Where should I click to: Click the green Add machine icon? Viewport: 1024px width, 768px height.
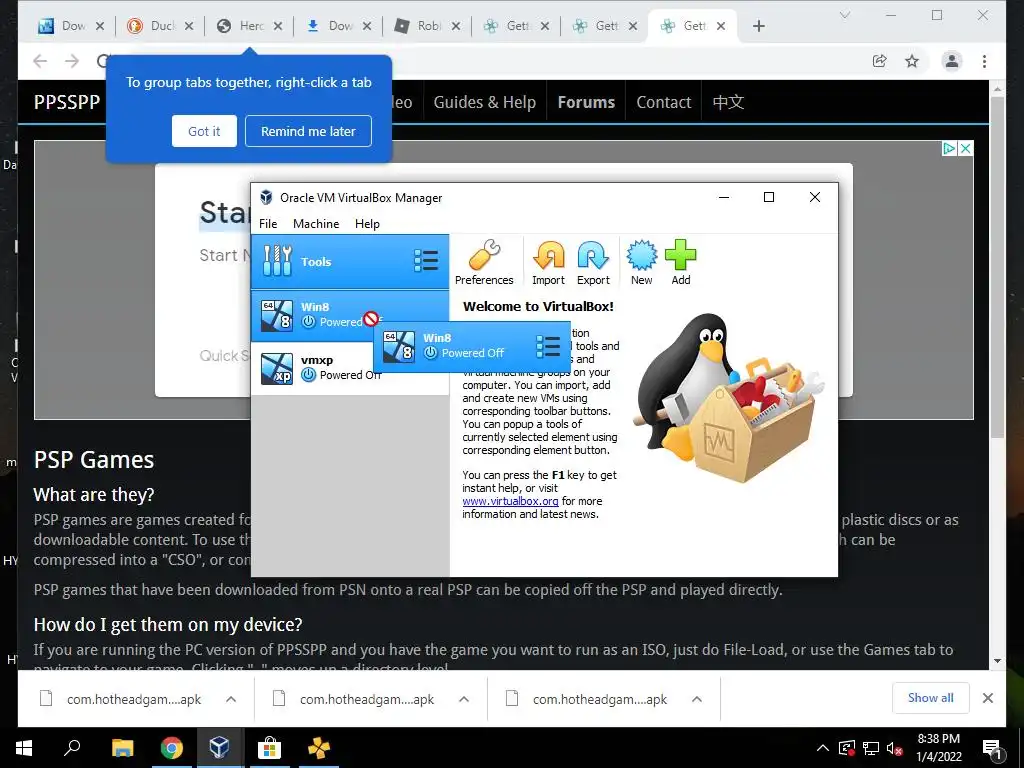680,263
